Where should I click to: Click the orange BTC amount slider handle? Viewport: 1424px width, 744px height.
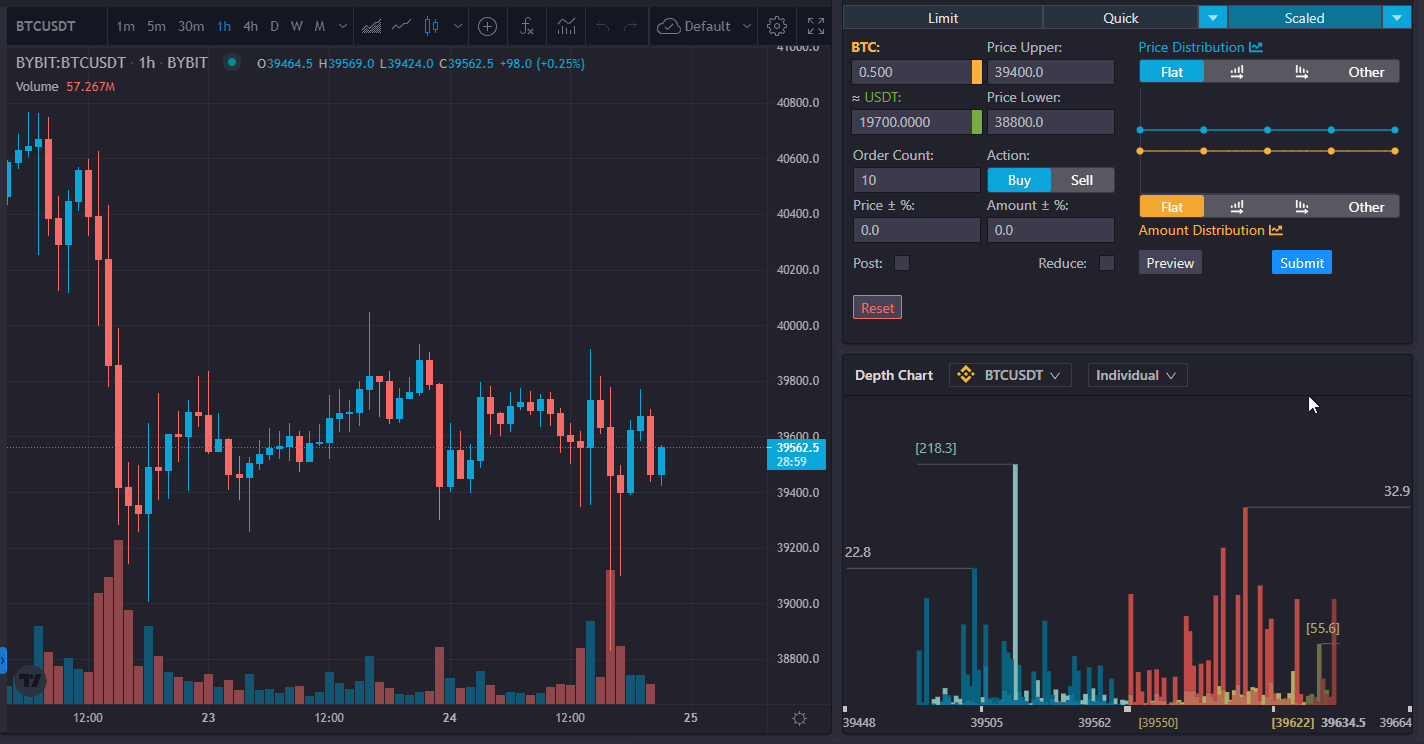pyautogui.click(x=977, y=72)
